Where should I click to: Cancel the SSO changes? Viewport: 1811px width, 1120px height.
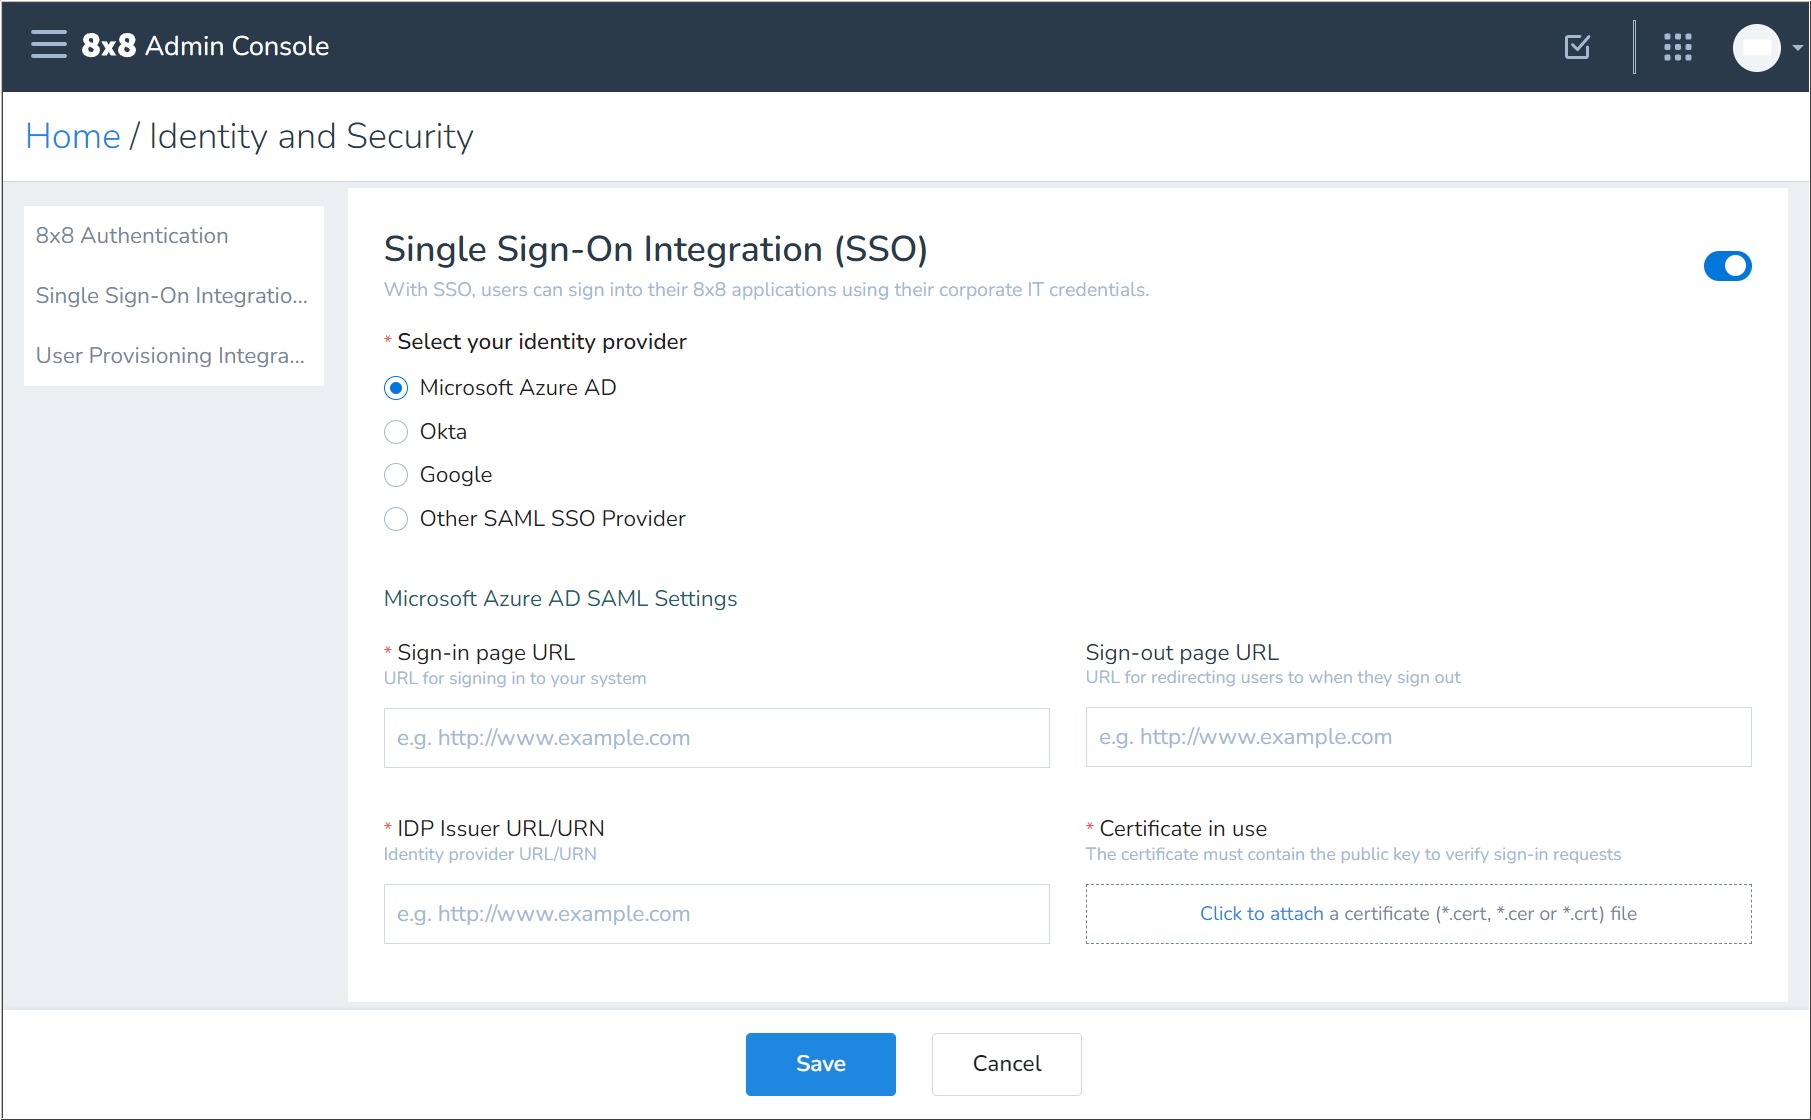click(1006, 1064)
